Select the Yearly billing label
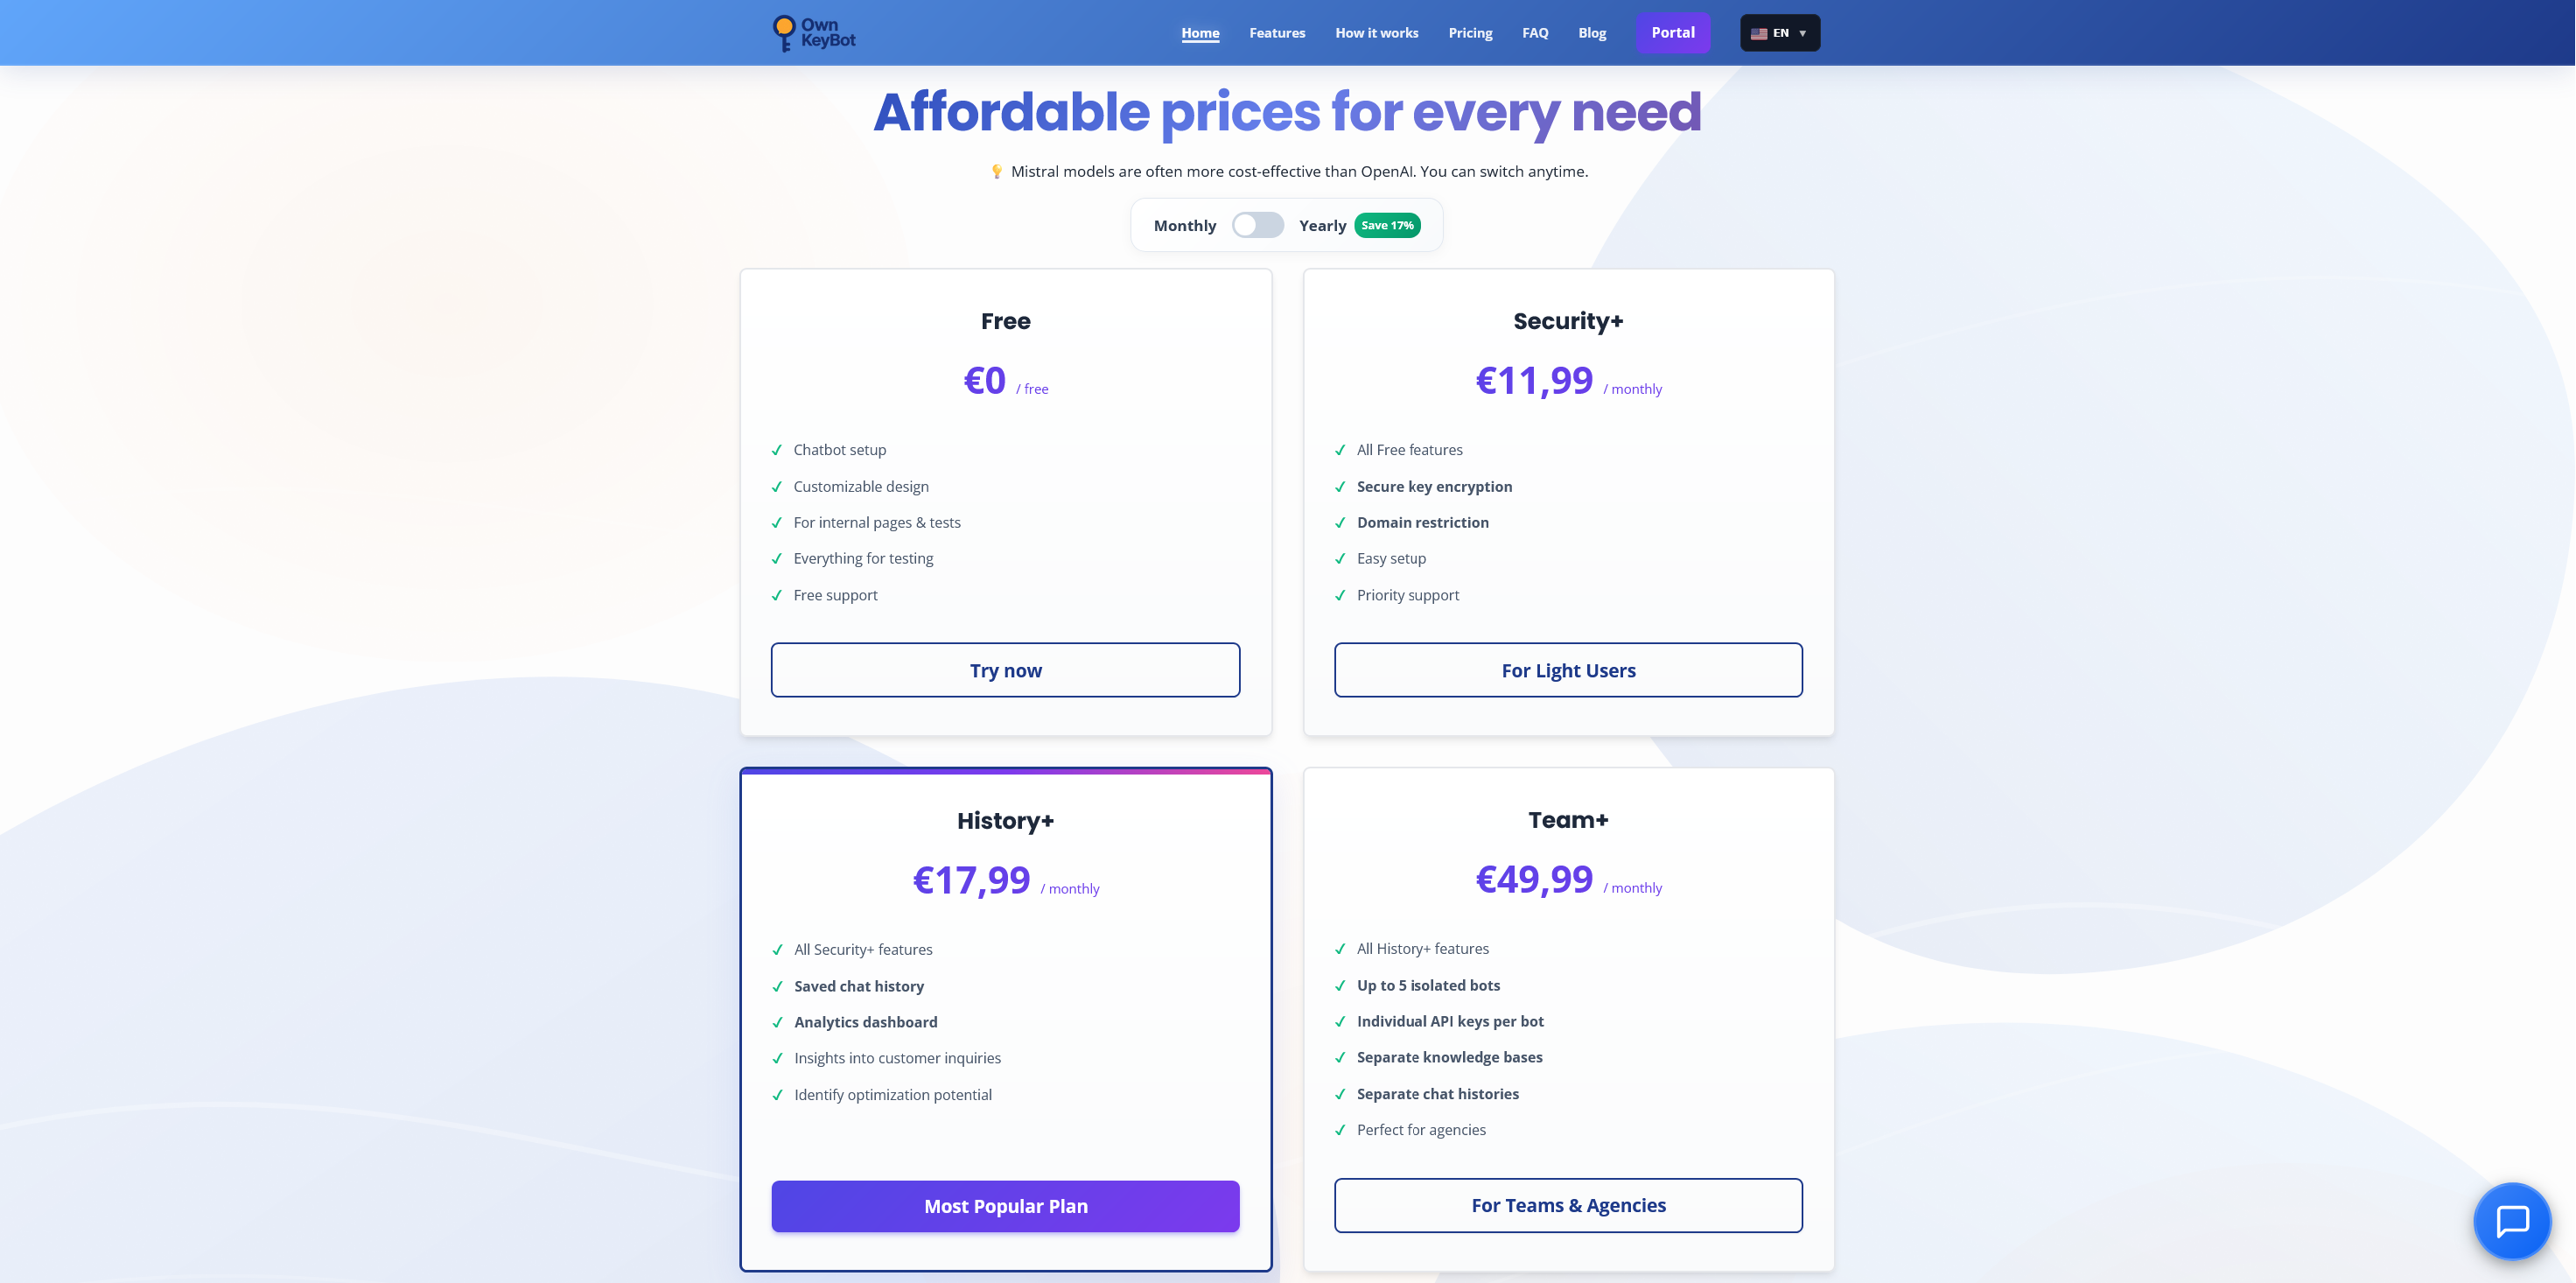Viewport: 2576px width, 1283px height. (1322, 226)
